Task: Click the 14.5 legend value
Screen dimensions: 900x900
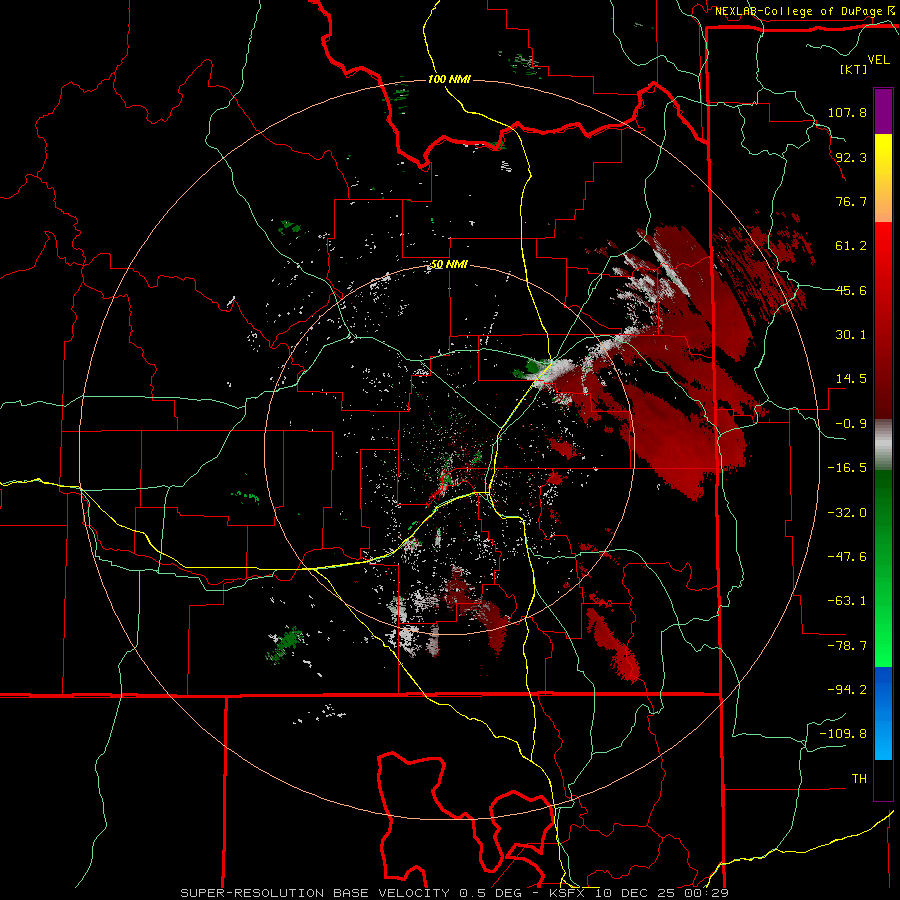Action: click(851, 379)
